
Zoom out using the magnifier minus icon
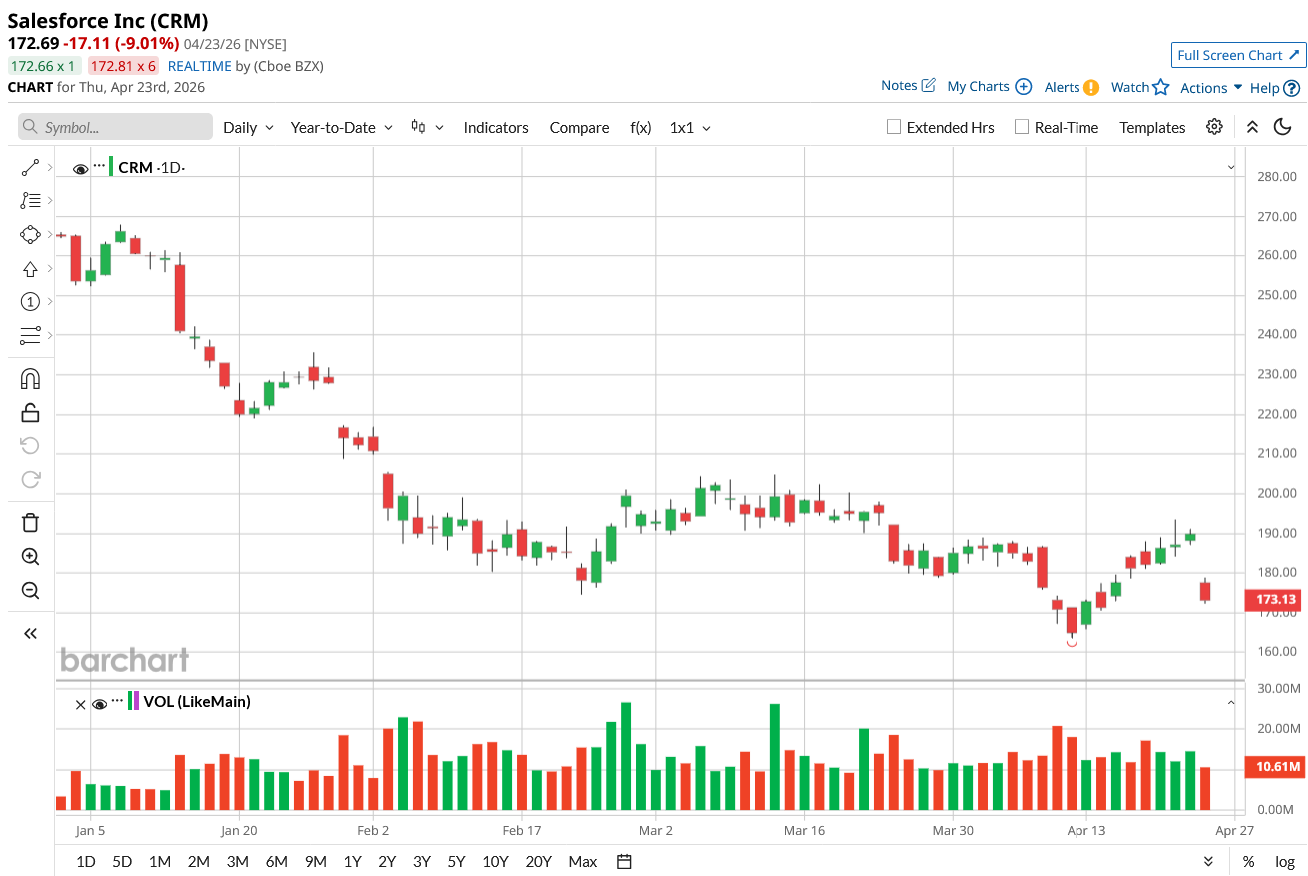(30, 590)
